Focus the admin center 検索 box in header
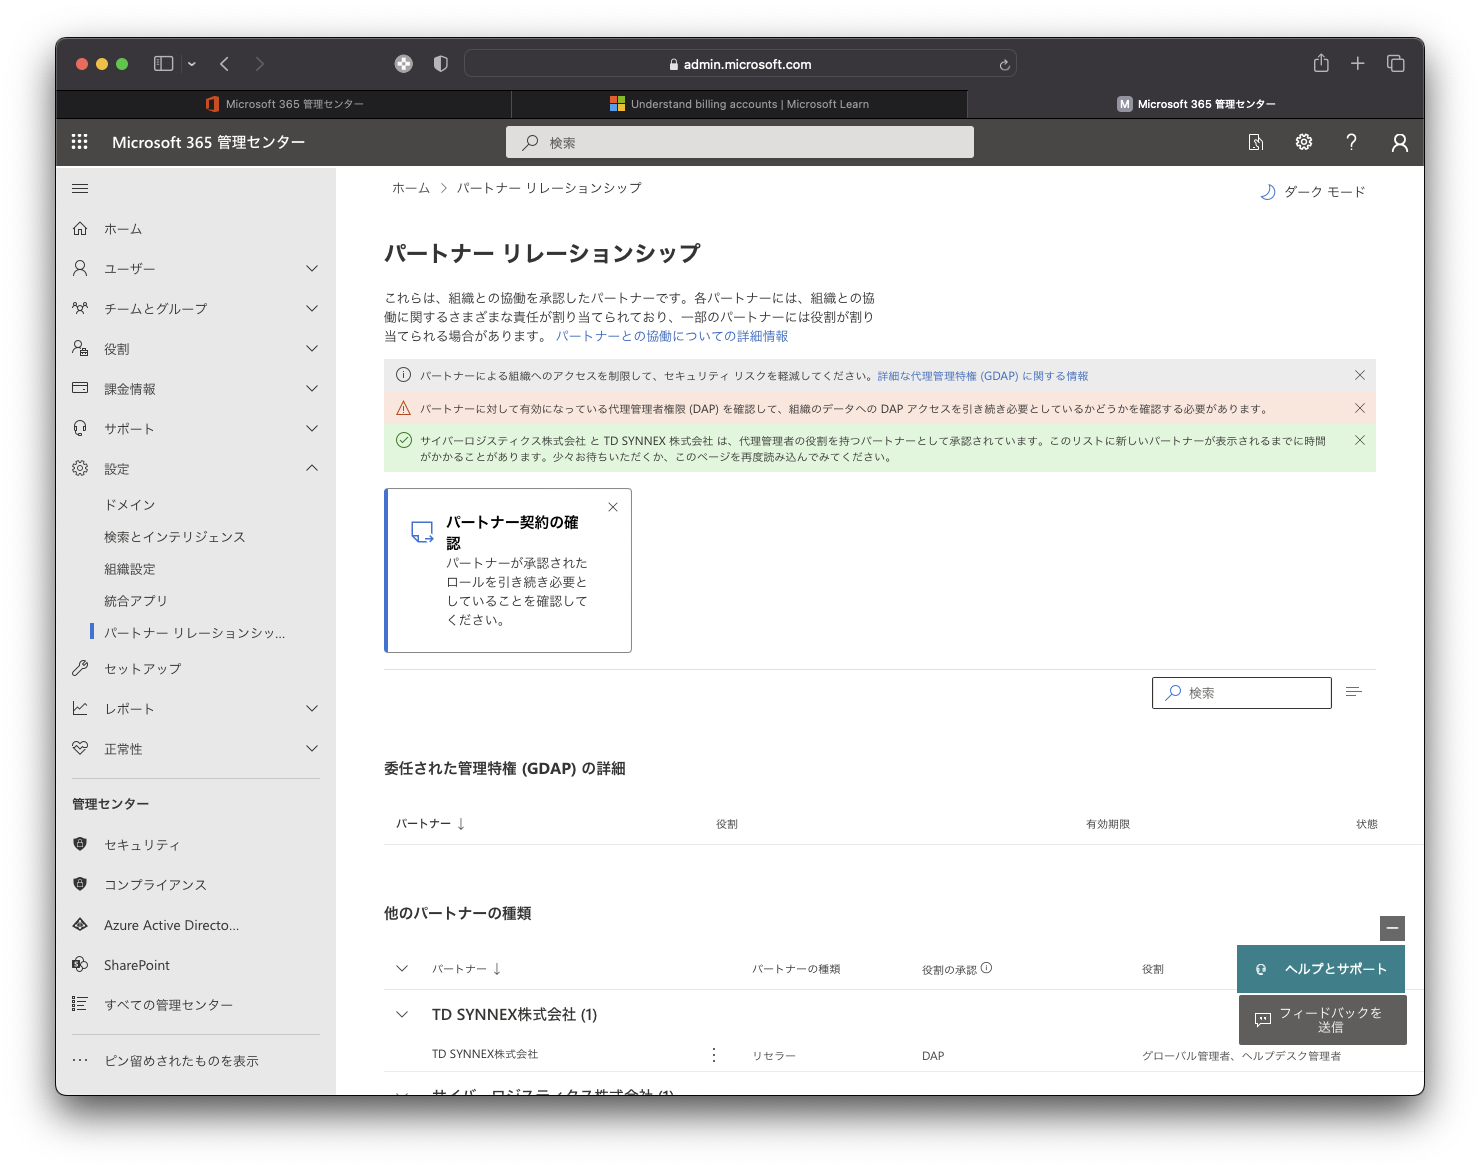This screenshot has height=1169, width=1480. coord(740,142)
